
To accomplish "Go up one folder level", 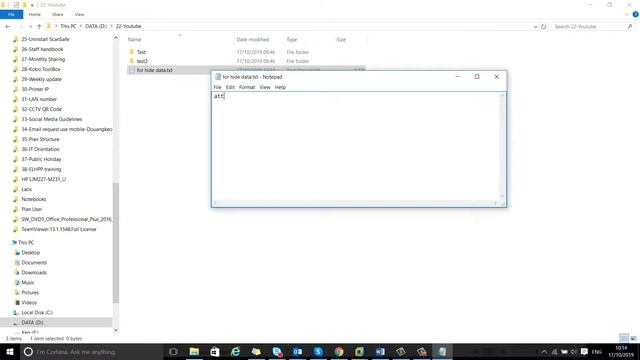I will (39, 27).
